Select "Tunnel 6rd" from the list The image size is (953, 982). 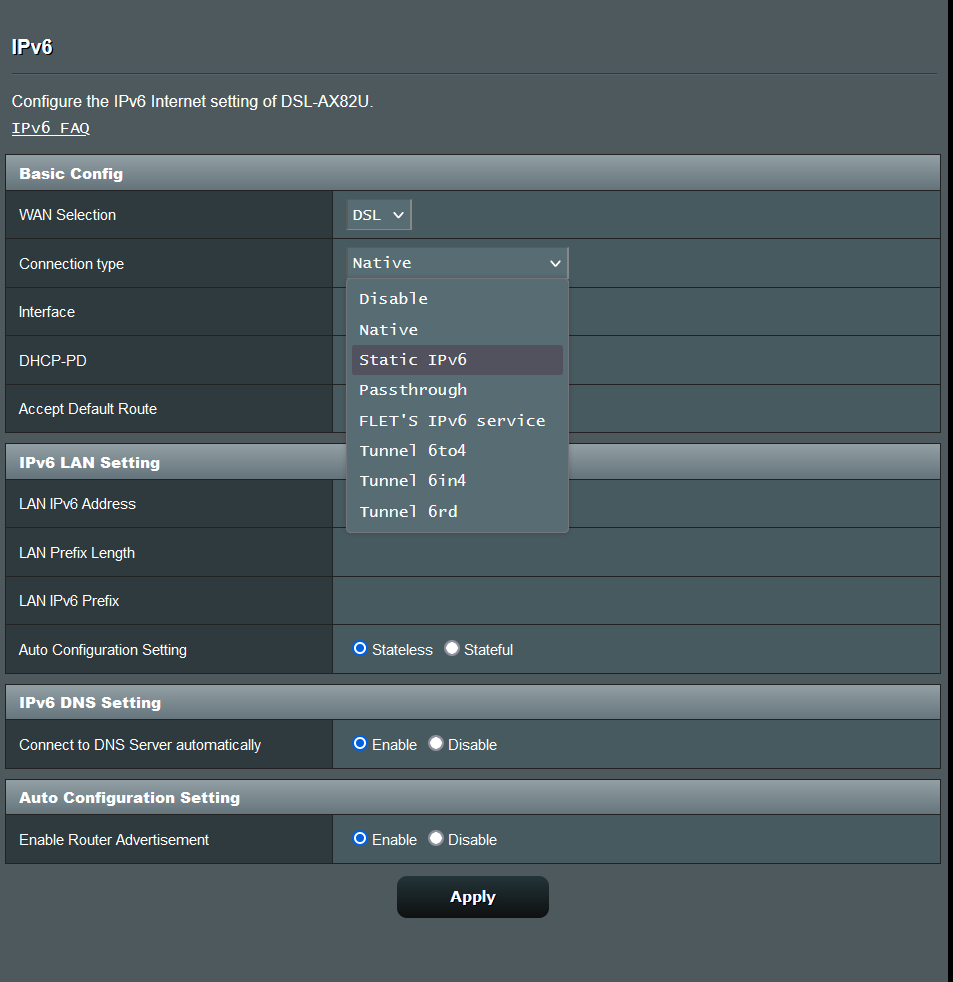pyautogui.click(x=408, y=511)
